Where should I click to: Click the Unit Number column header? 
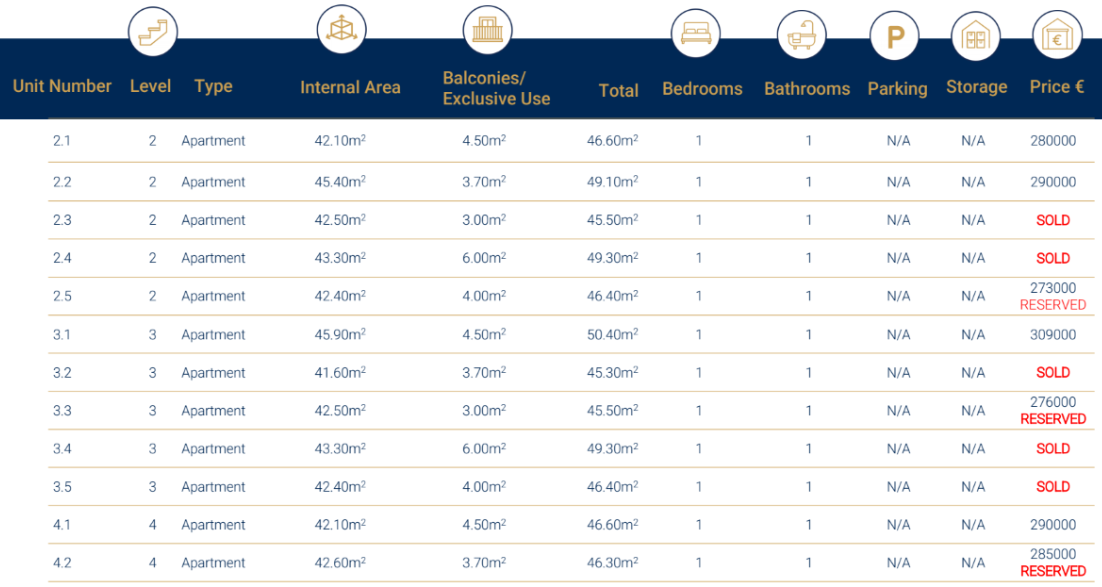coord(62,86)
